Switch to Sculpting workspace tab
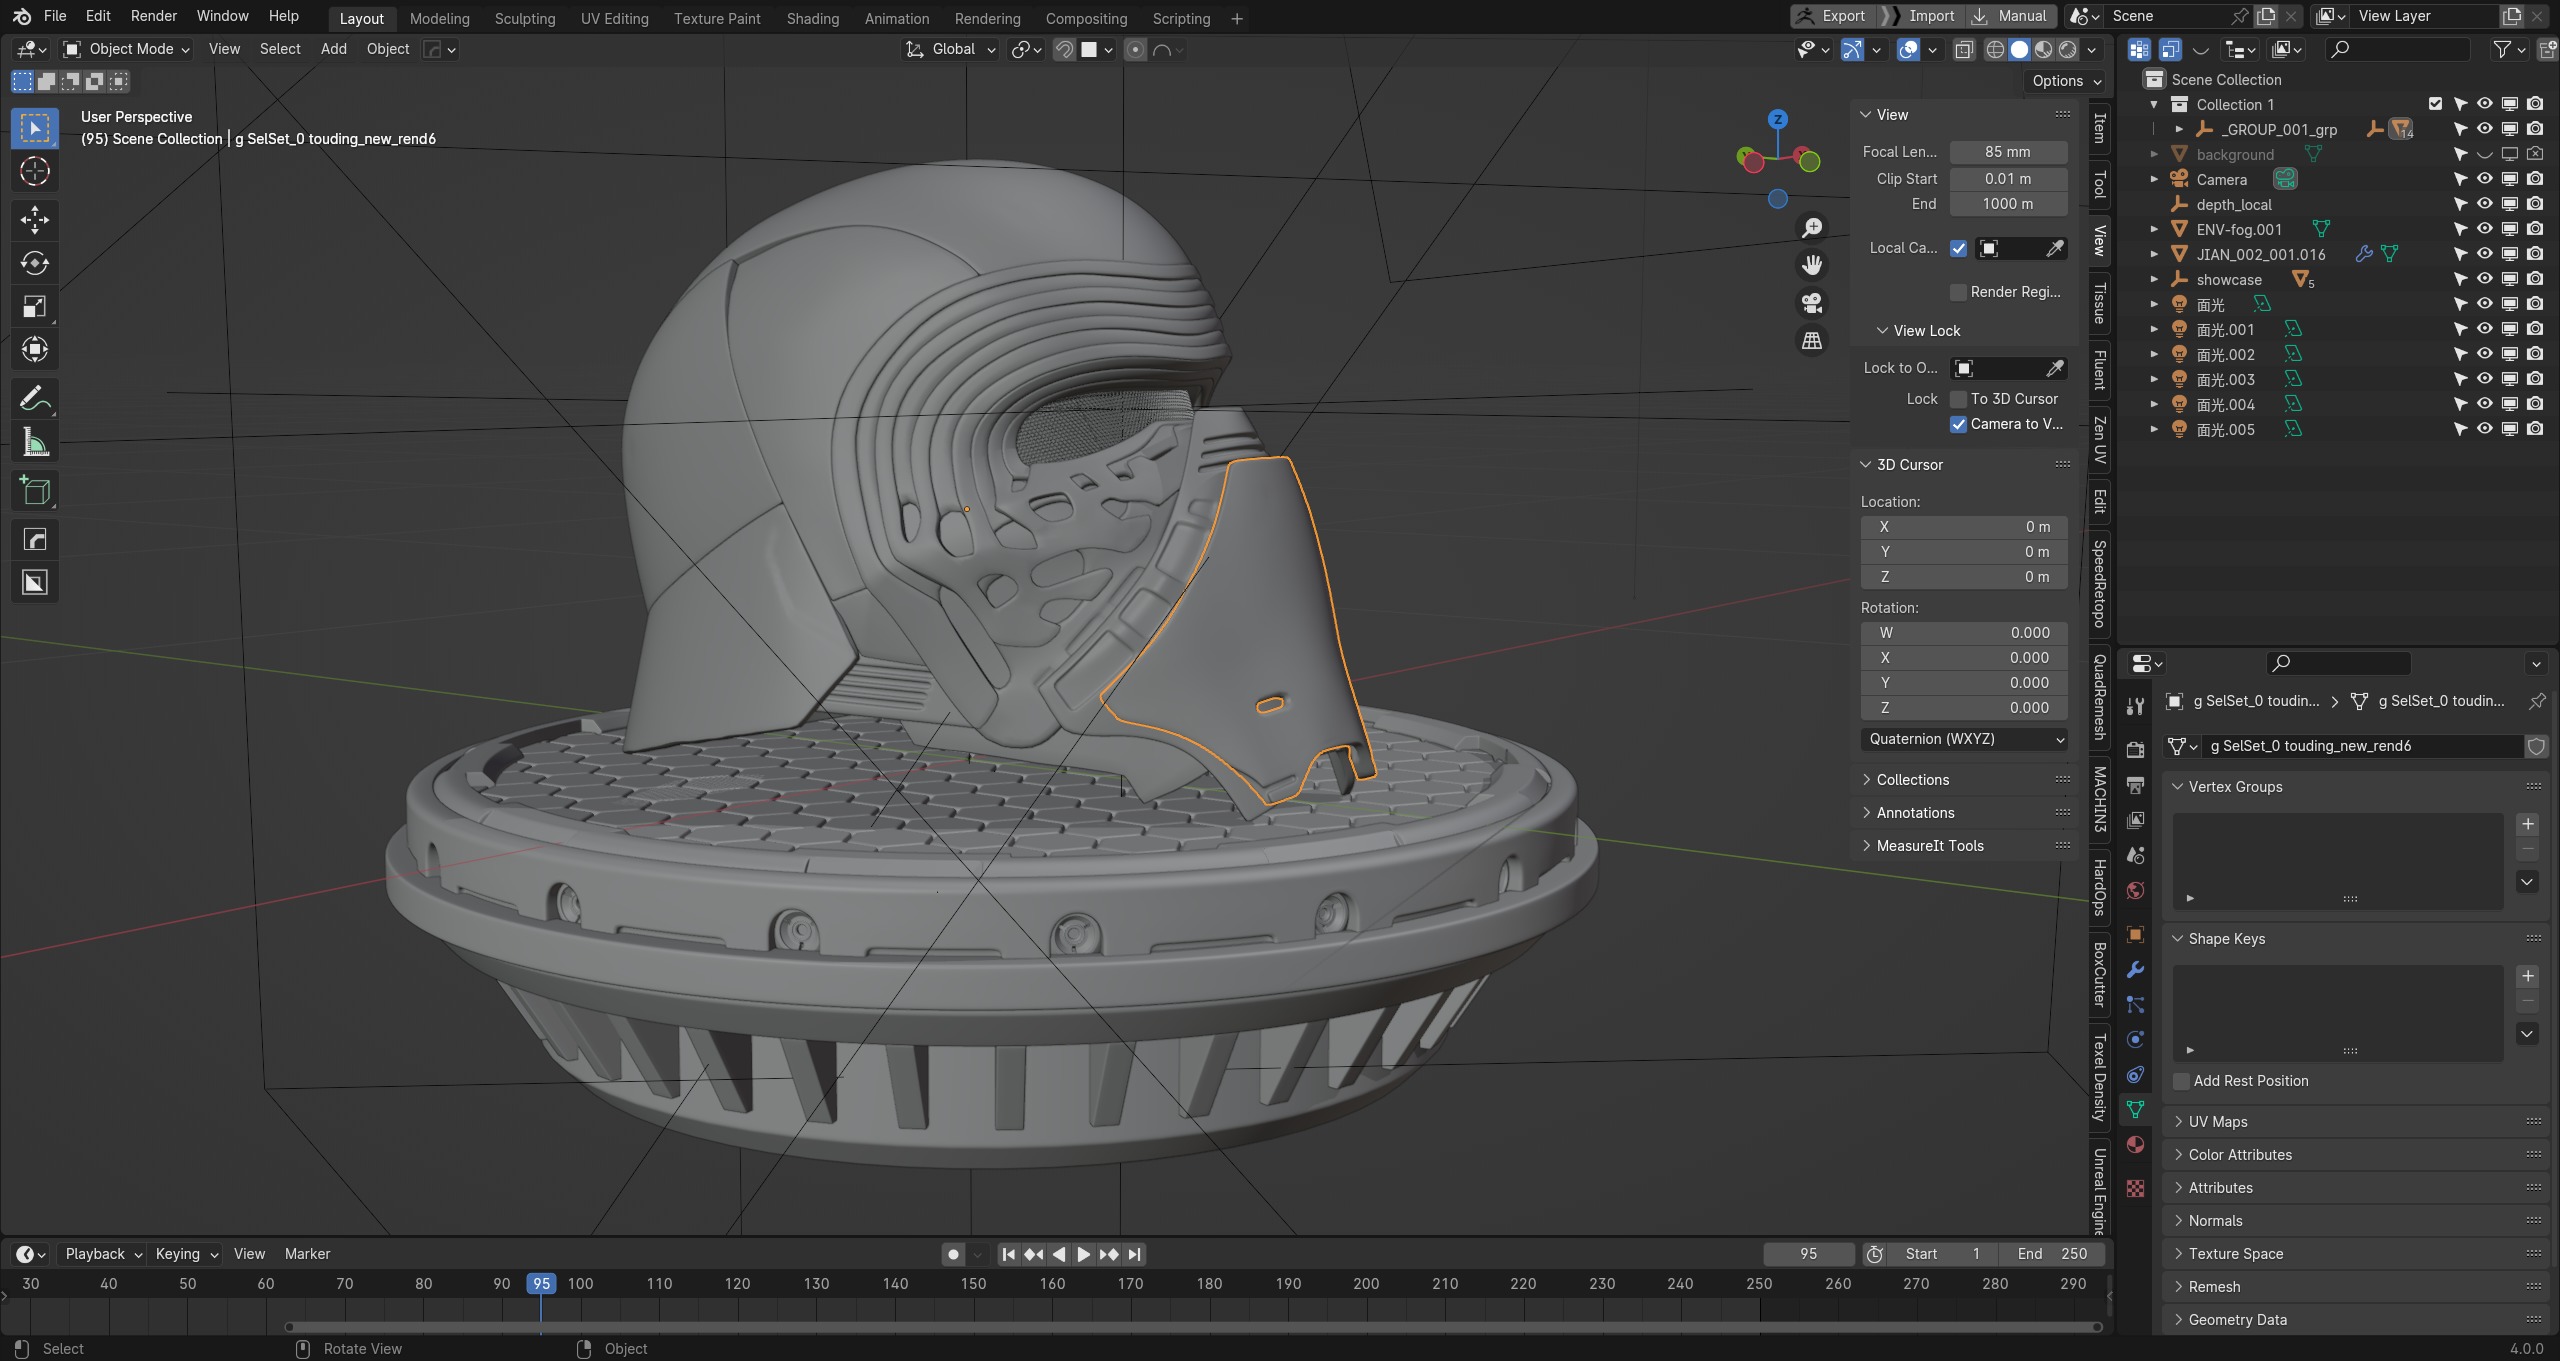Viewport: 2560px width, 1361px height. tap(525, 18)
